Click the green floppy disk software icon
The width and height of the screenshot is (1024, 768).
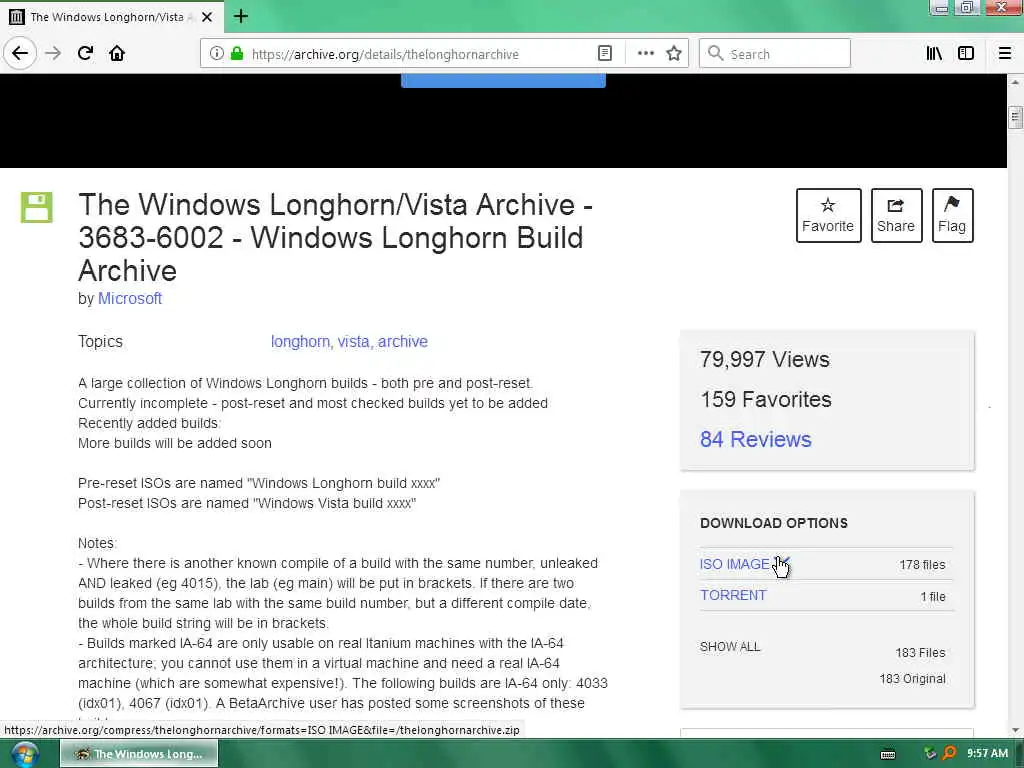point(37,208)
